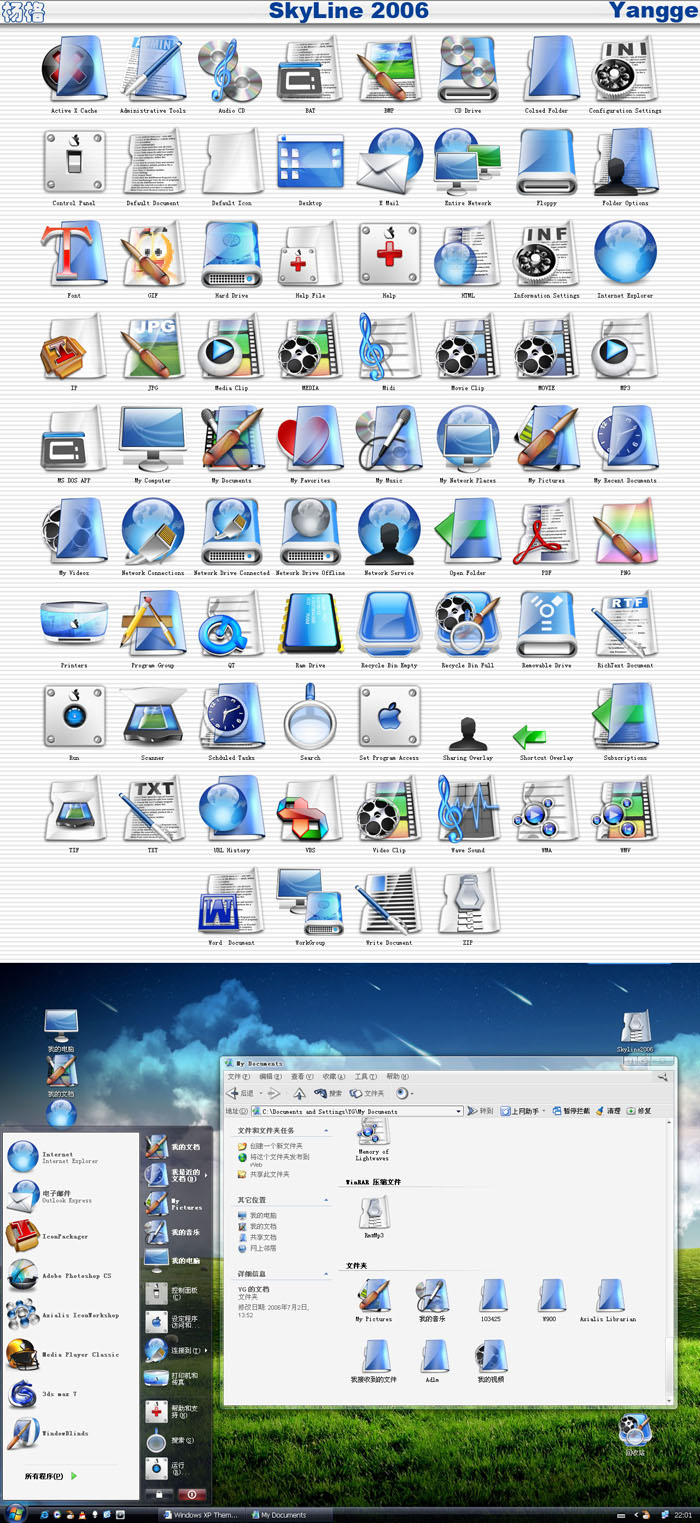Select the Internet Explorer globe in grid

[625, 254]
